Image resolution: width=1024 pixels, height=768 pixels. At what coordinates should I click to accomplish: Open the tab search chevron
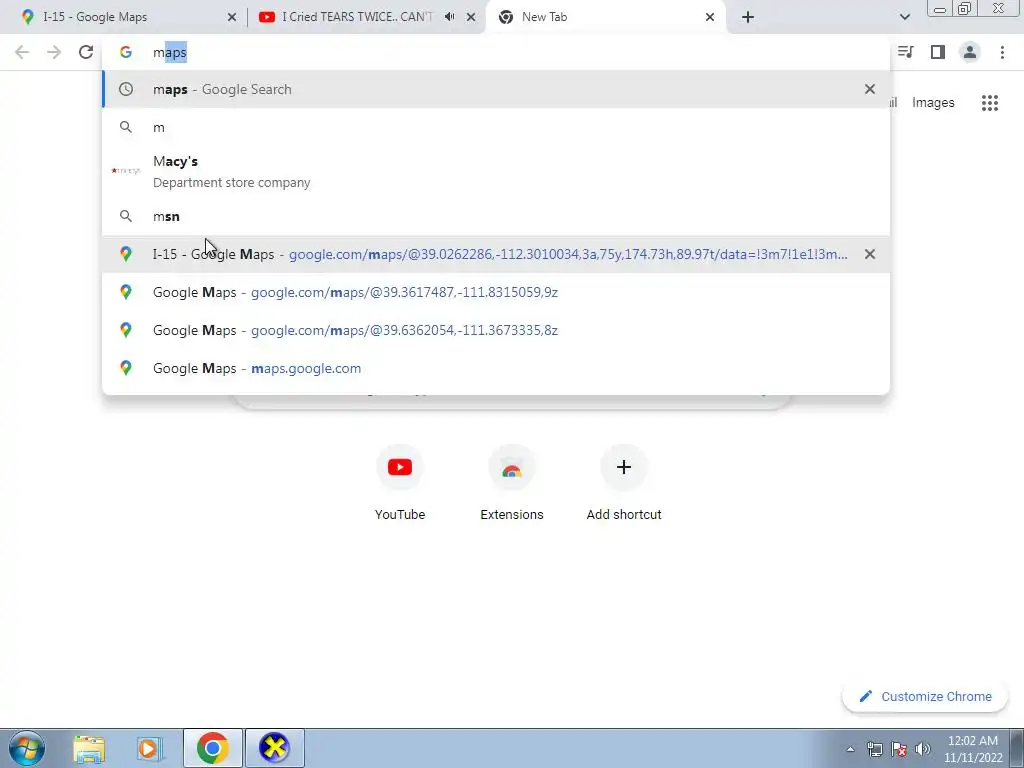pyautogui.click(x=904, y=17)
